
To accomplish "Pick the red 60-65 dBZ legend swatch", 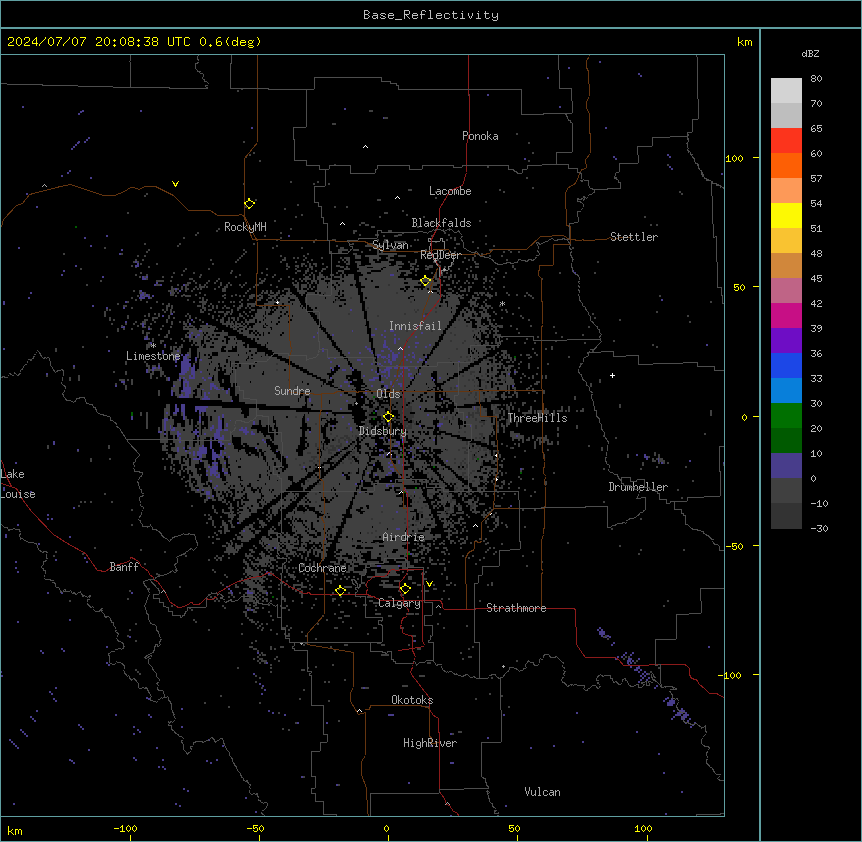I will click(x=786, y=141).
